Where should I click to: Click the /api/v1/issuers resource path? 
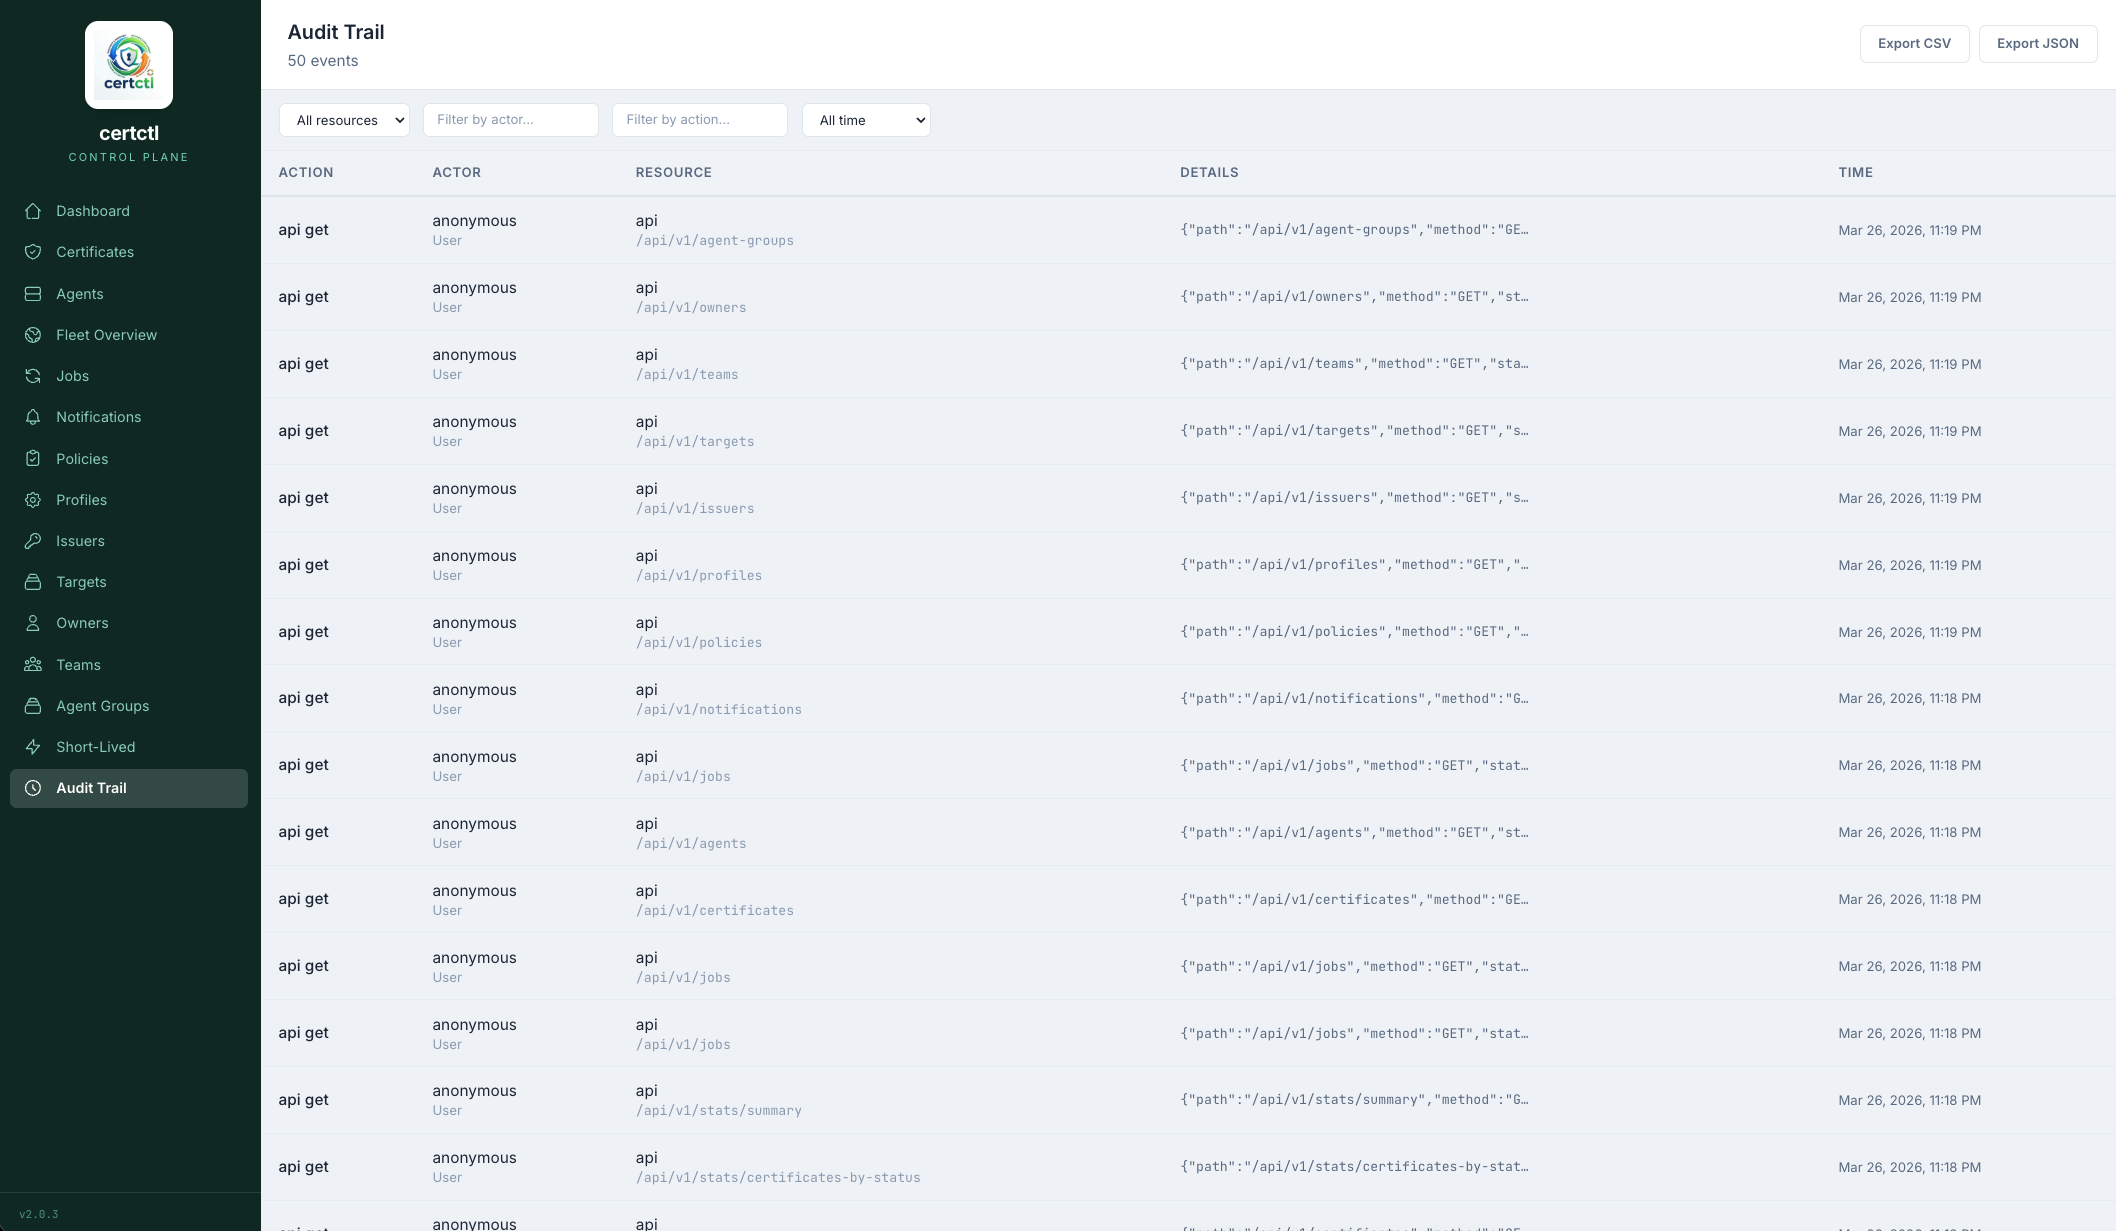coord(695,509)
